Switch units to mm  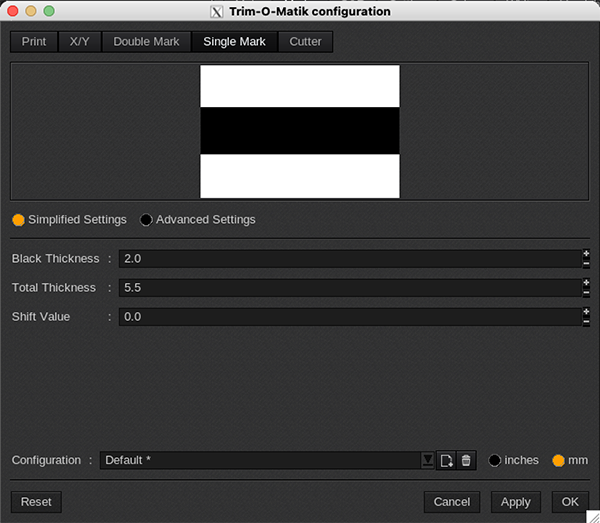tap(558, 461)
